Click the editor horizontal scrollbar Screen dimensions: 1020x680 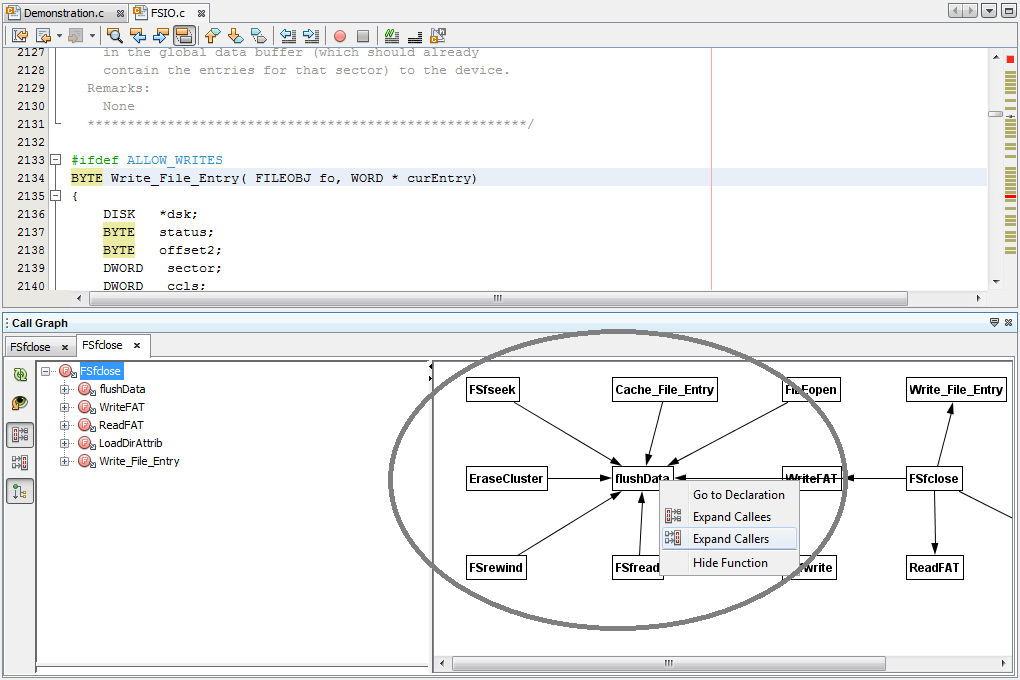point(498,299)
